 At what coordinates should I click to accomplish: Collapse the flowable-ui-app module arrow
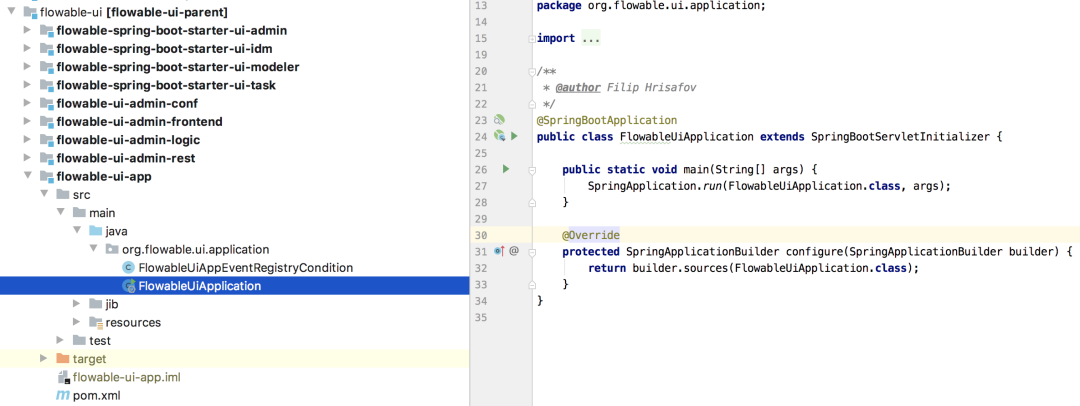coord(27,176)
